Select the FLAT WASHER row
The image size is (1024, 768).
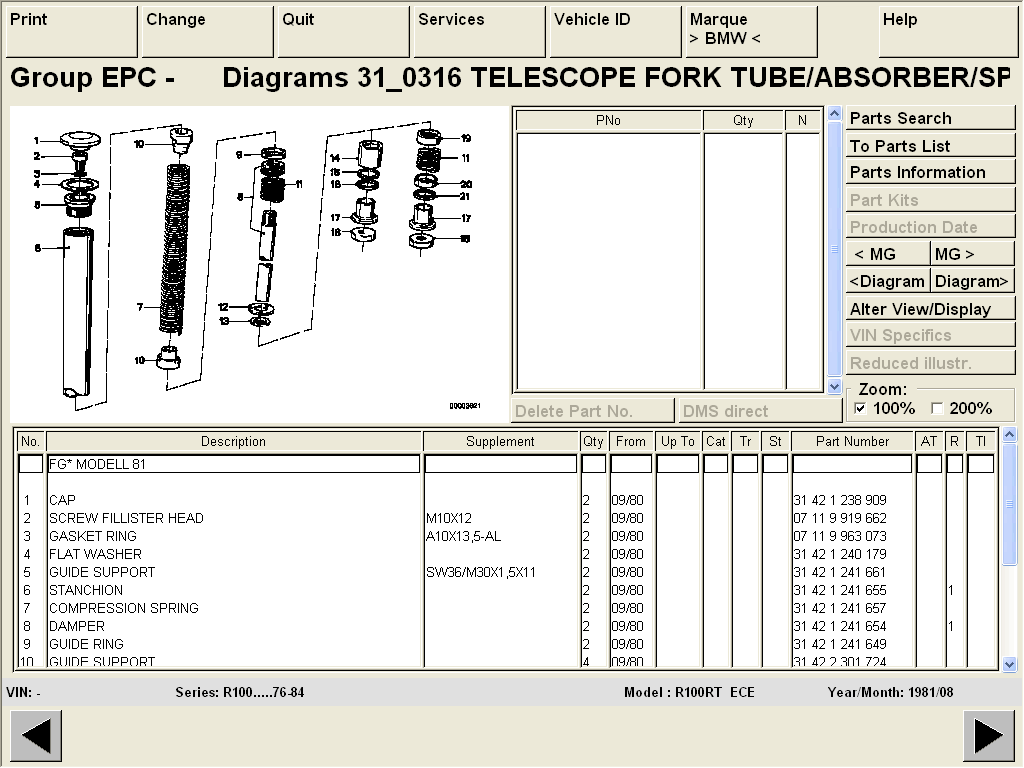[x=507, y=554]
